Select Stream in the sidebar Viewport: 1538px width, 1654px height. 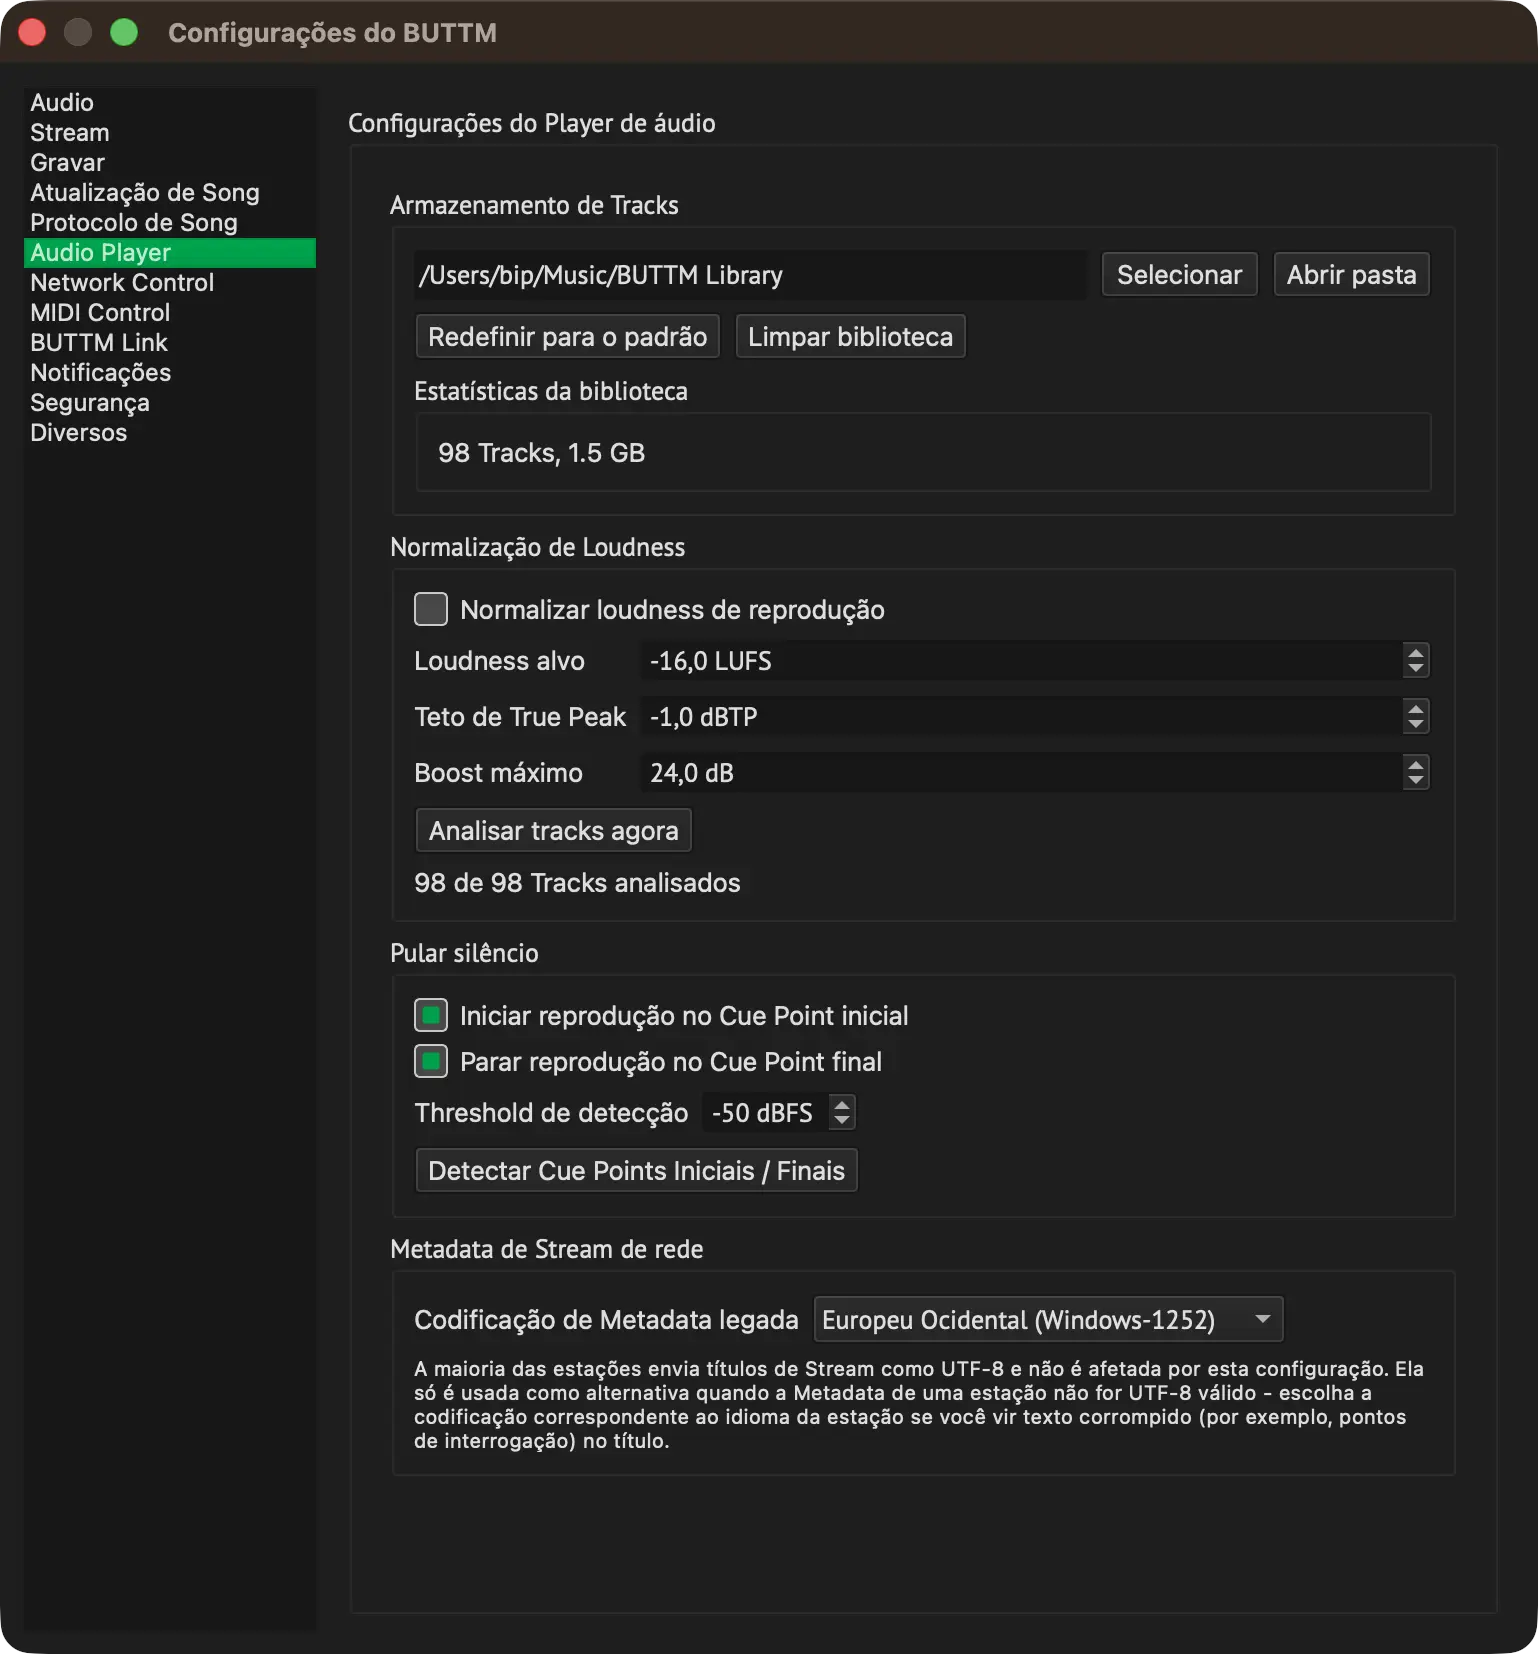point(169,133)
